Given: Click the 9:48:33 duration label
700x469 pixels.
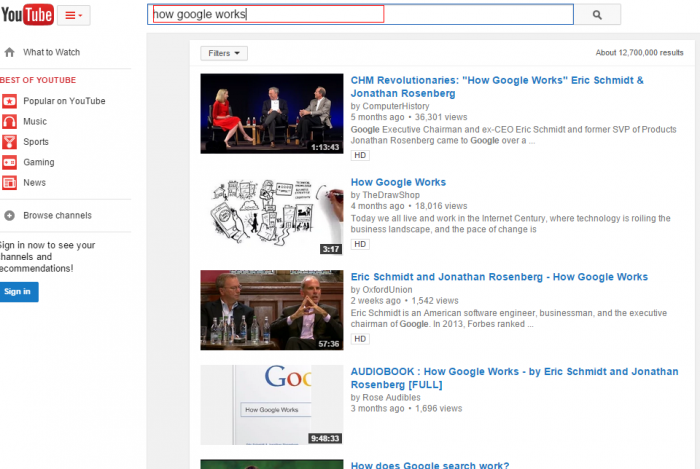Looking at the screenshot, I should point(325,439).
